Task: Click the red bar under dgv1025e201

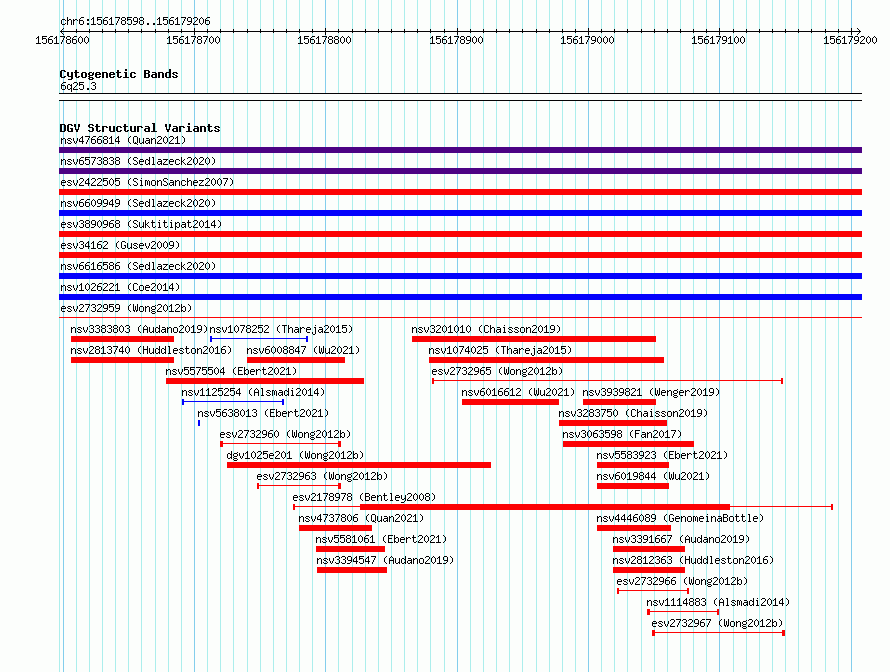Action: [x=359, y=465]
